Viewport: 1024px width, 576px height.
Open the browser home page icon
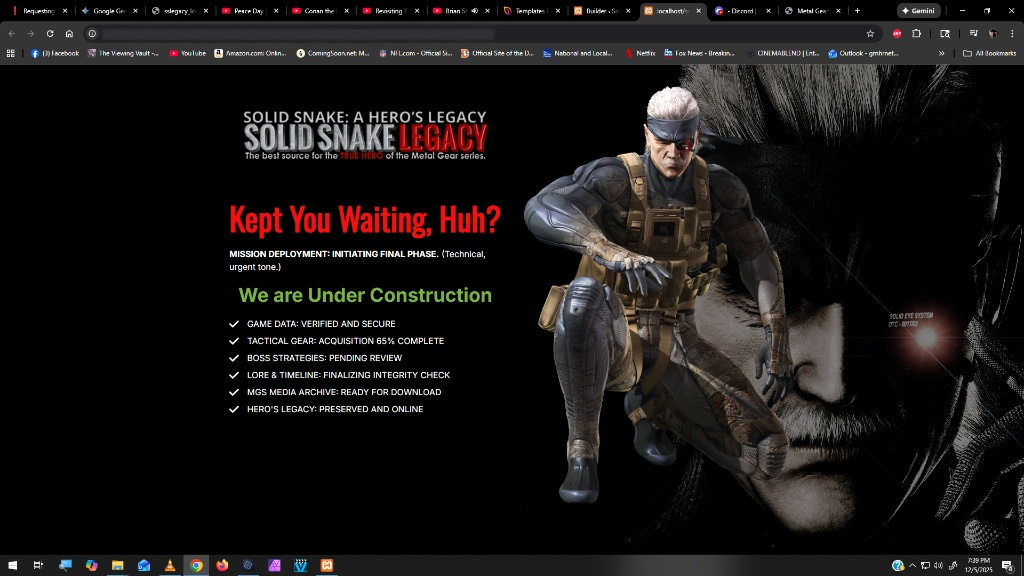coord(69,33)
